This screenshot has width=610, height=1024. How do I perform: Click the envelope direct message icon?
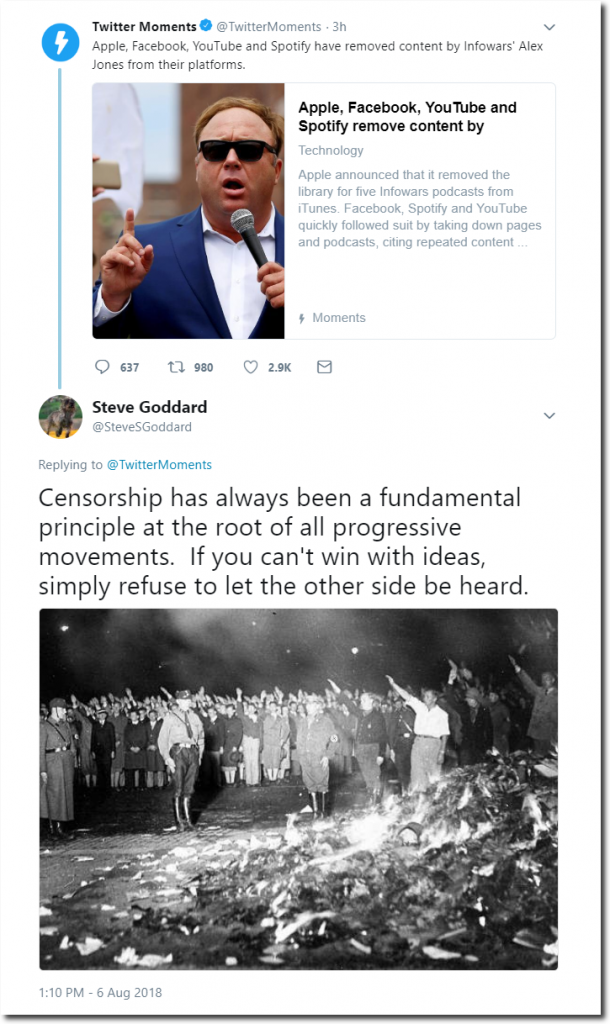coord(325,367)
